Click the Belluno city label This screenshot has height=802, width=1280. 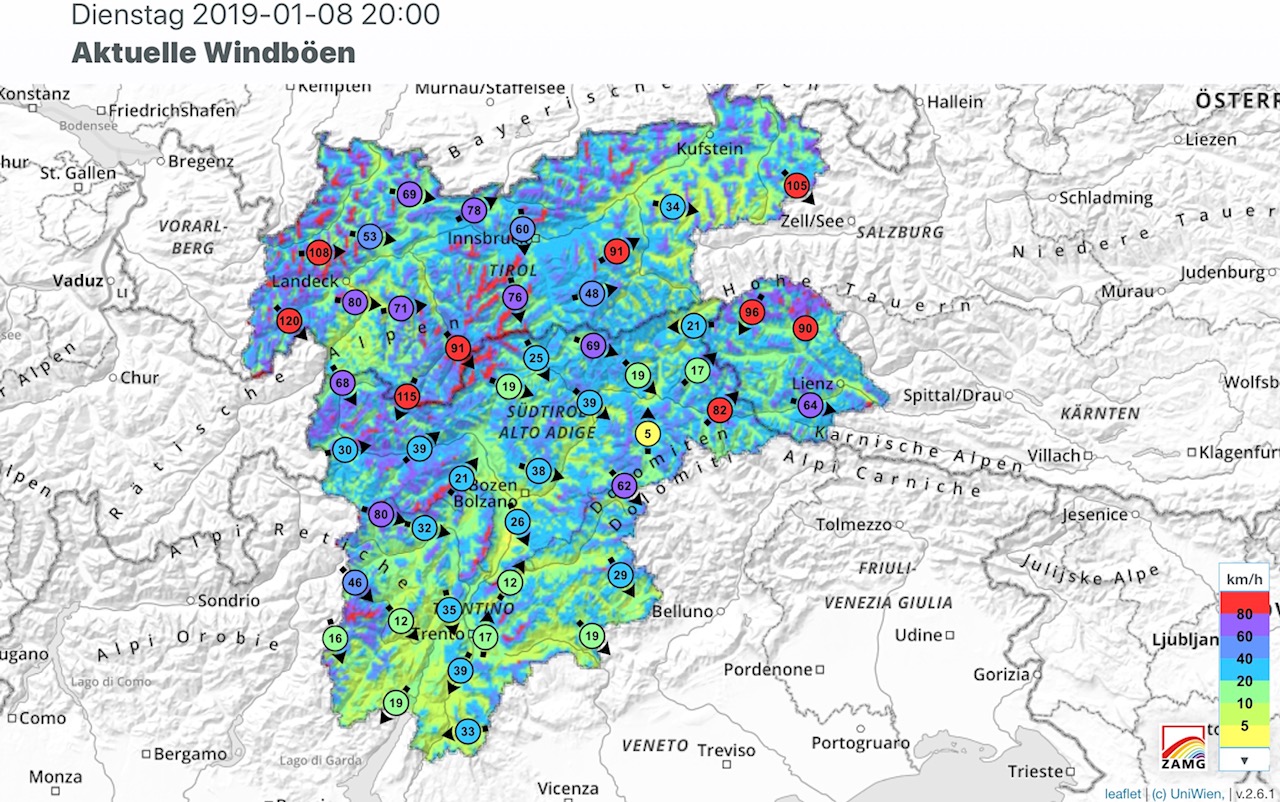(x=683, y=610)
